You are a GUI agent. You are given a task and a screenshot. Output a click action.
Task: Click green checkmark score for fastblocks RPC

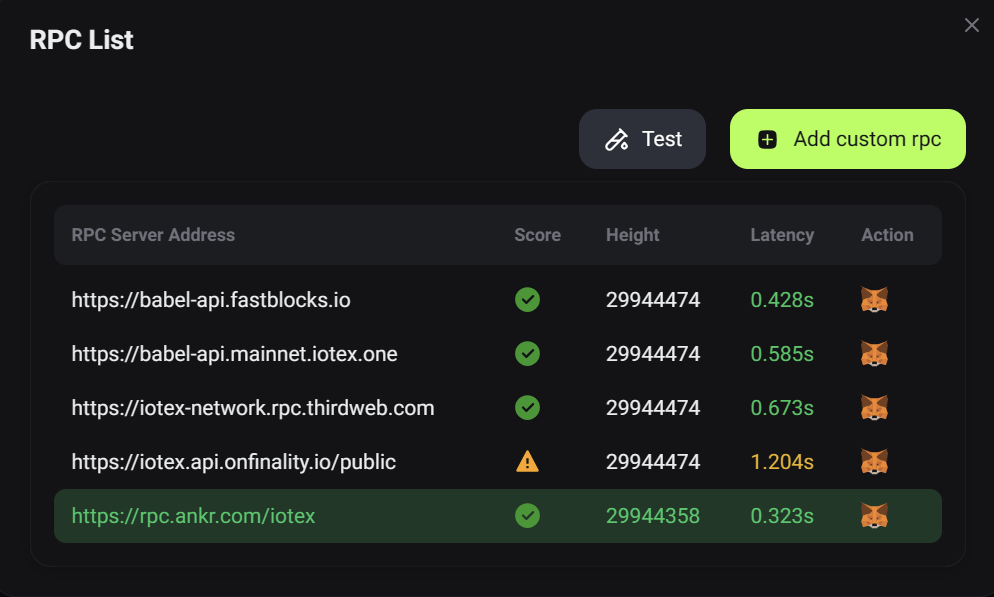click(527, 300)
